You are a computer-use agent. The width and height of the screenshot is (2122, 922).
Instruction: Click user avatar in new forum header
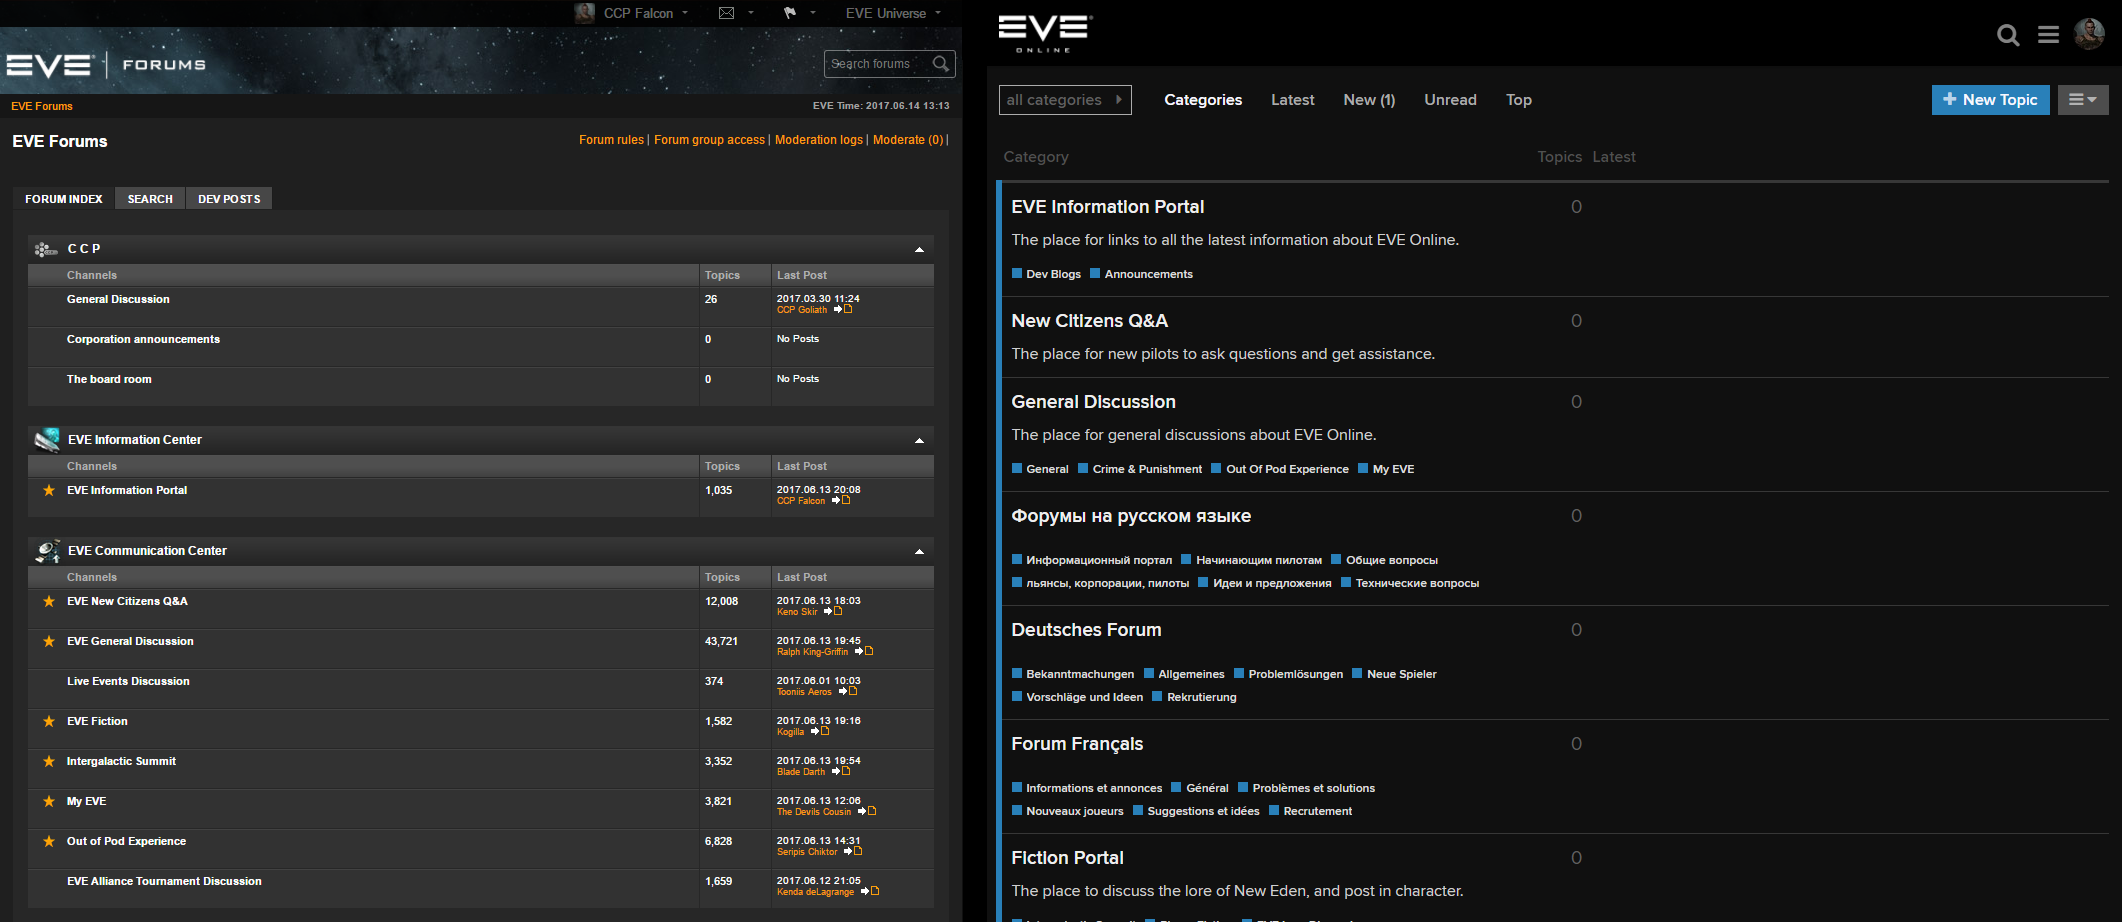point(2089,34)
